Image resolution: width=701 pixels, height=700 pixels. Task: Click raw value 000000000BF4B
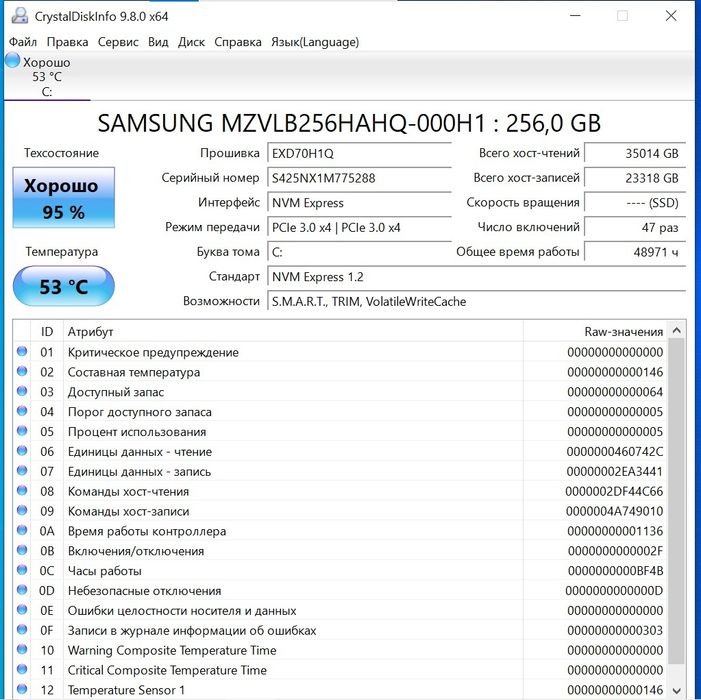(615, 571)
